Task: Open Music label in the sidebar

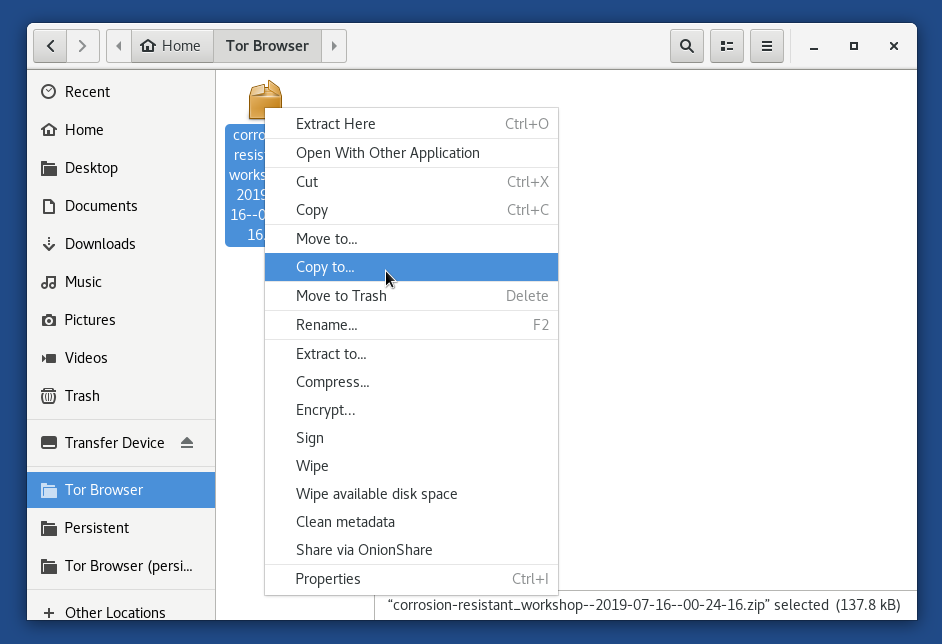Action: coord(84,282)
